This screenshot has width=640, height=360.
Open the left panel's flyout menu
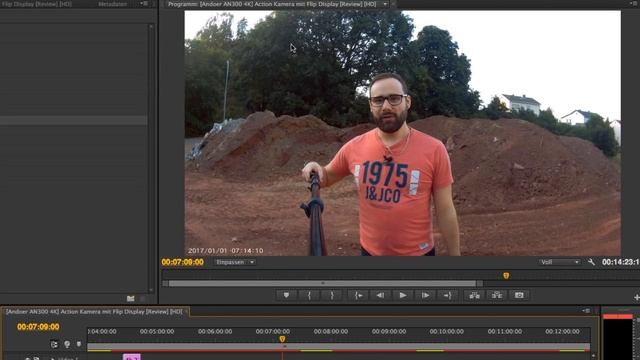[144, 4]
